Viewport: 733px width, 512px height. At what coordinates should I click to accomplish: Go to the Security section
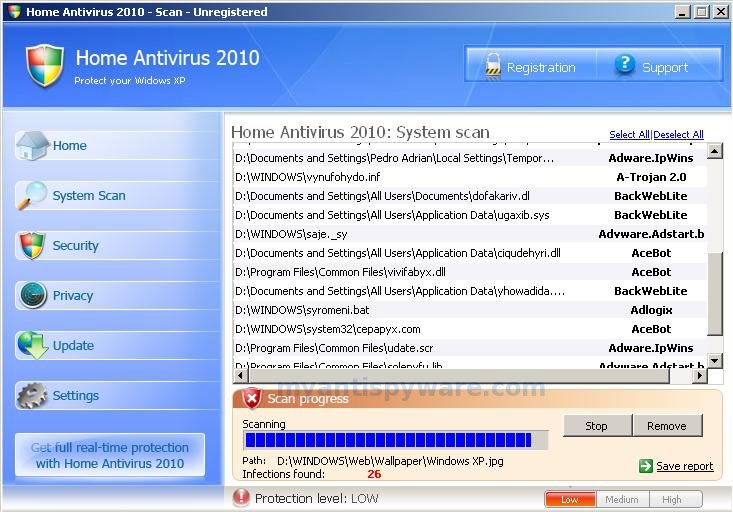(117, 245)
